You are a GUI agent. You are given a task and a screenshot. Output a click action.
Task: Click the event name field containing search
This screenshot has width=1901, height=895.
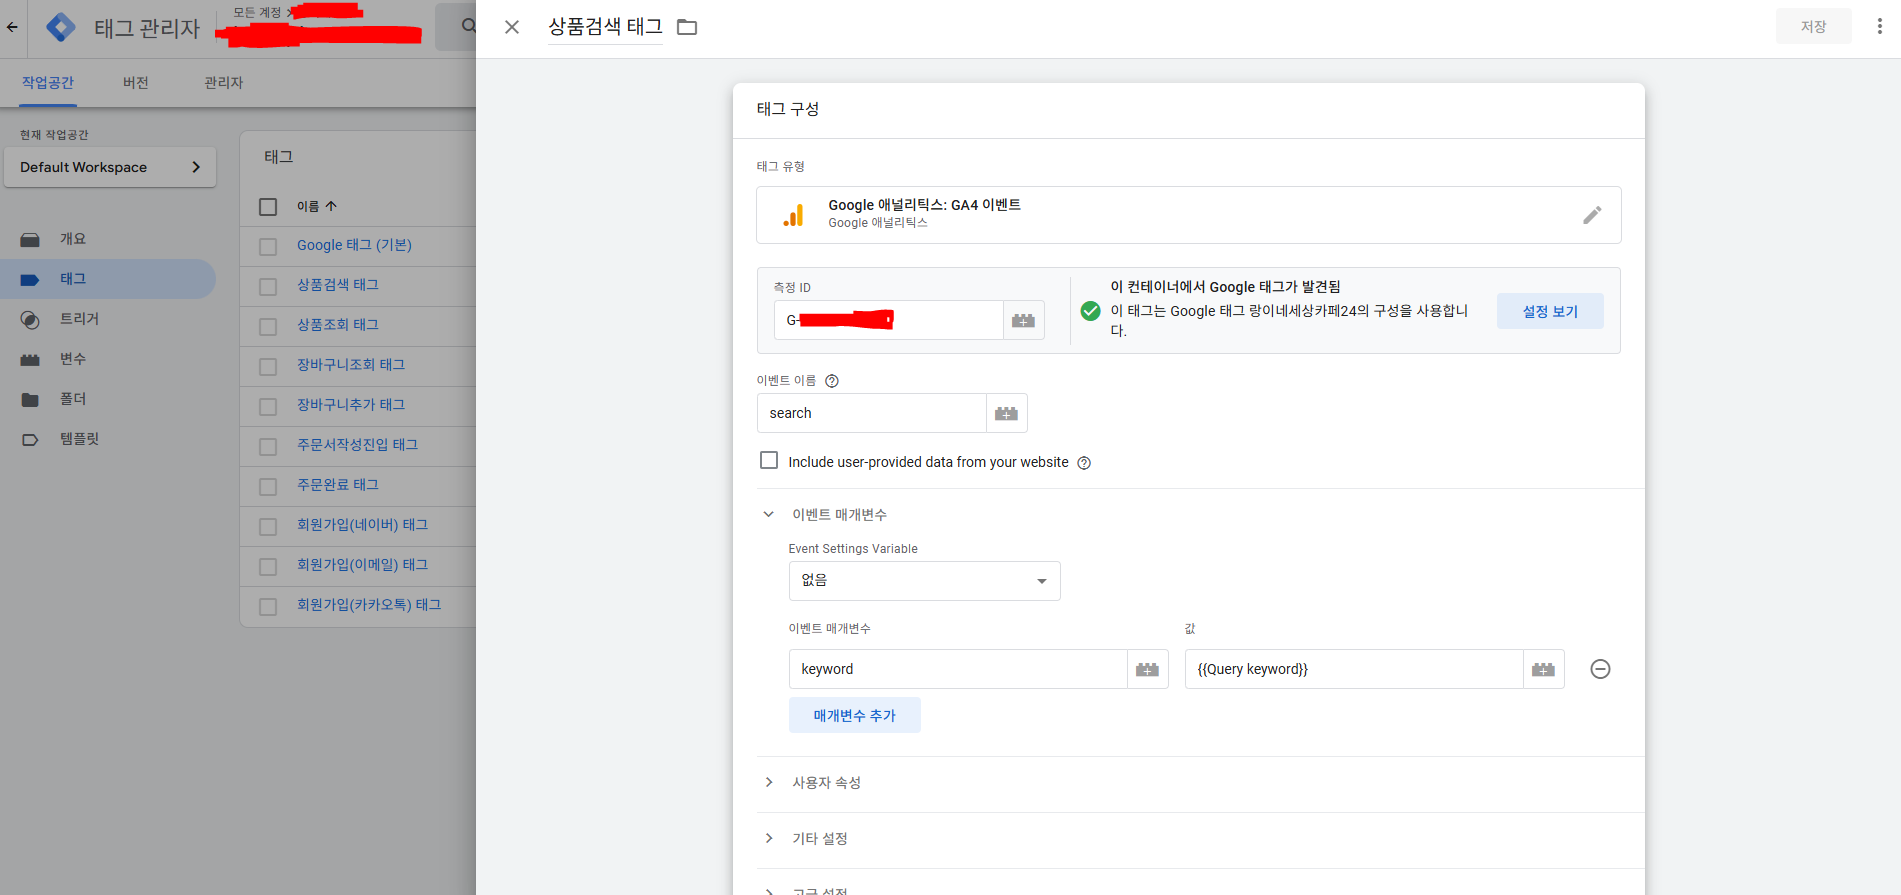click(x=872, y=413)
